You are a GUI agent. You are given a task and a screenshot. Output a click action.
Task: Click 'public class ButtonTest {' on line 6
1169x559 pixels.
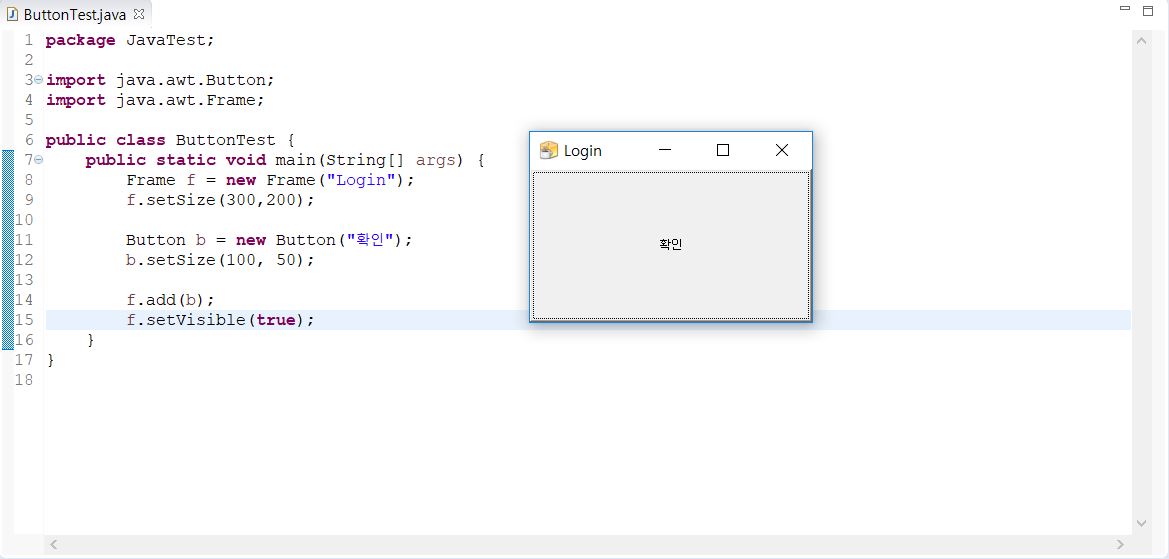(x=170, y=140)
